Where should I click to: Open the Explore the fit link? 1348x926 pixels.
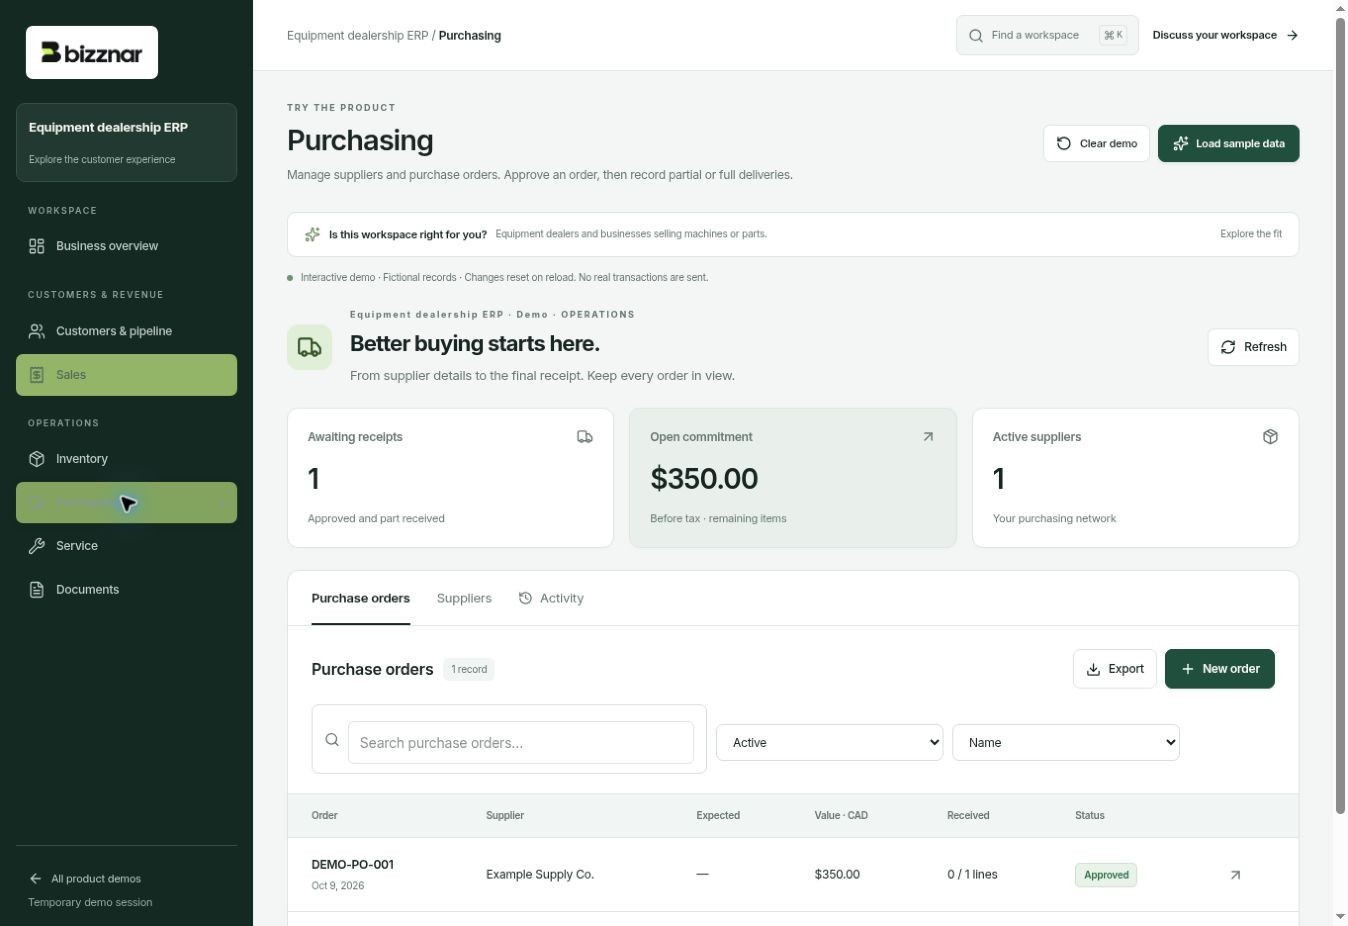(x=1251, y=234)
